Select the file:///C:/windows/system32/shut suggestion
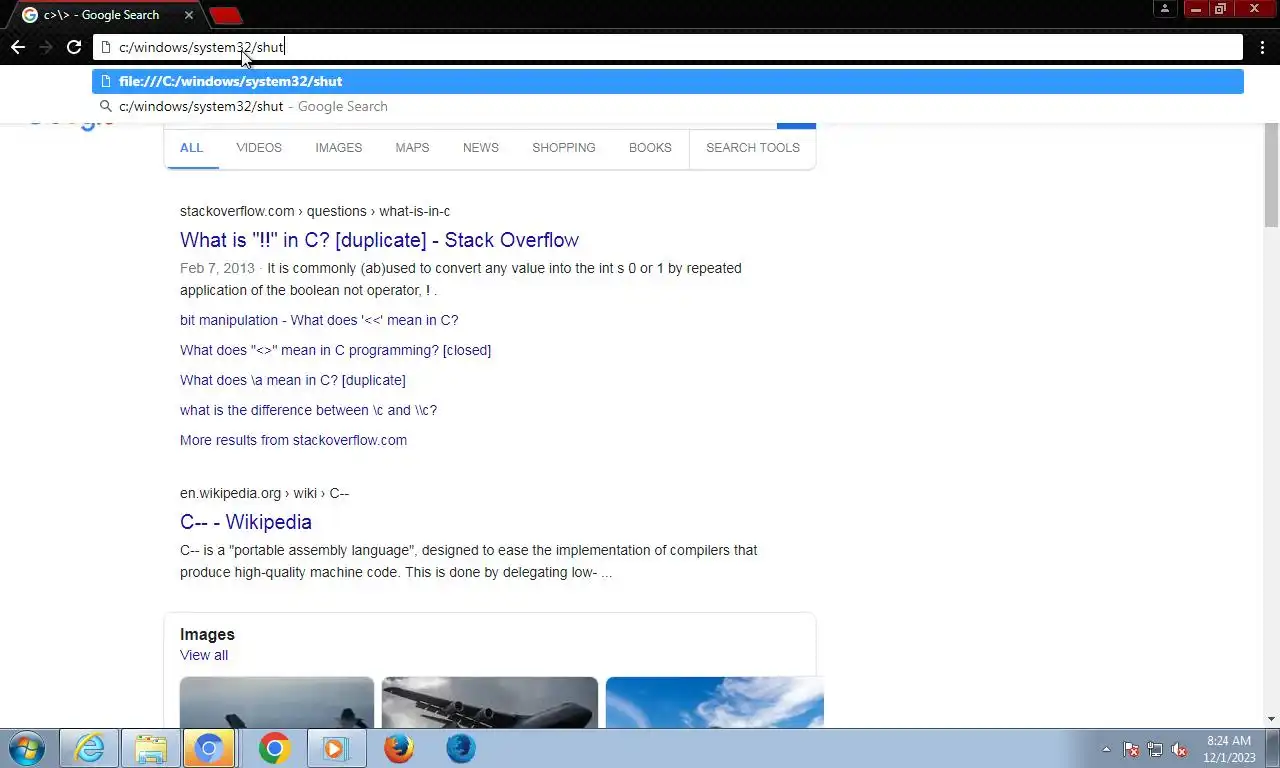 [x=668, y=81]
